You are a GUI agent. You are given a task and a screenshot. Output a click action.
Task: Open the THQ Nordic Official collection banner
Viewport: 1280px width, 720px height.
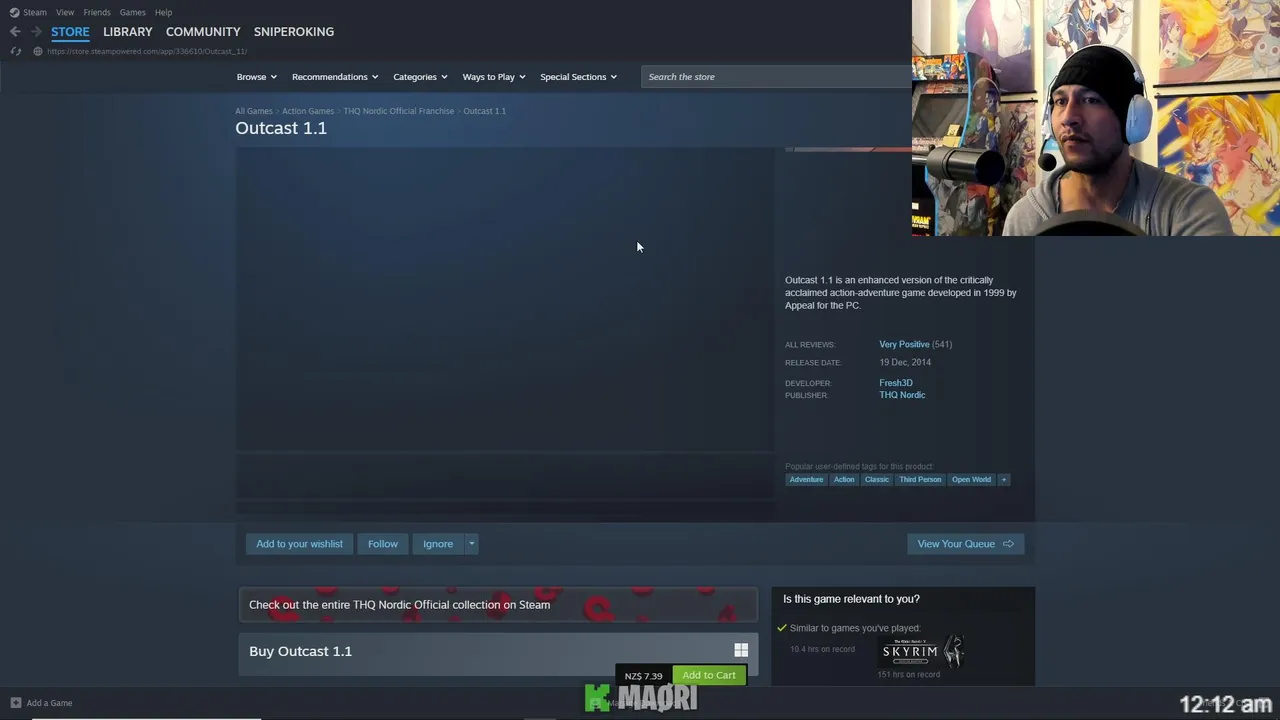(498, 605)
